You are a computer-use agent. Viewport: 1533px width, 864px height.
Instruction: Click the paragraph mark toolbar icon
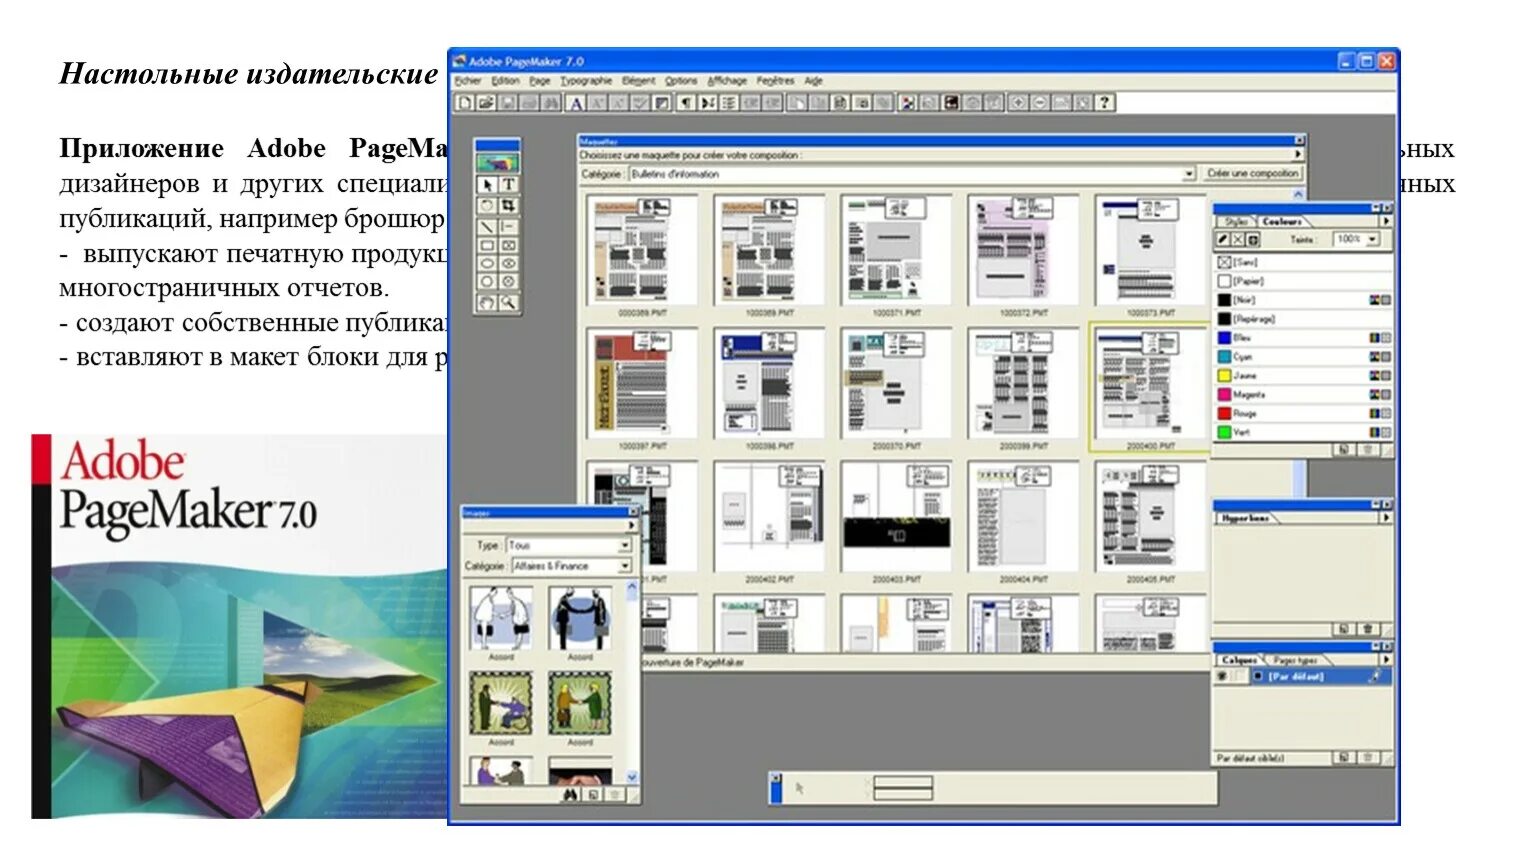click(686, 102)
